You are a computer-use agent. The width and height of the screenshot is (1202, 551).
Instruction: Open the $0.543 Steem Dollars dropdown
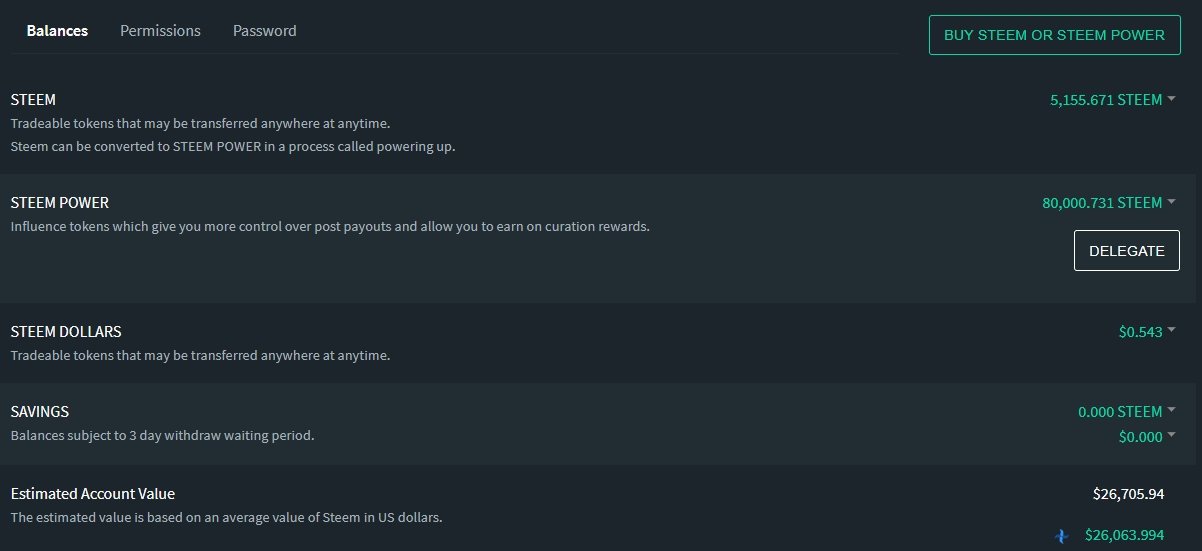coord(1147,332)
